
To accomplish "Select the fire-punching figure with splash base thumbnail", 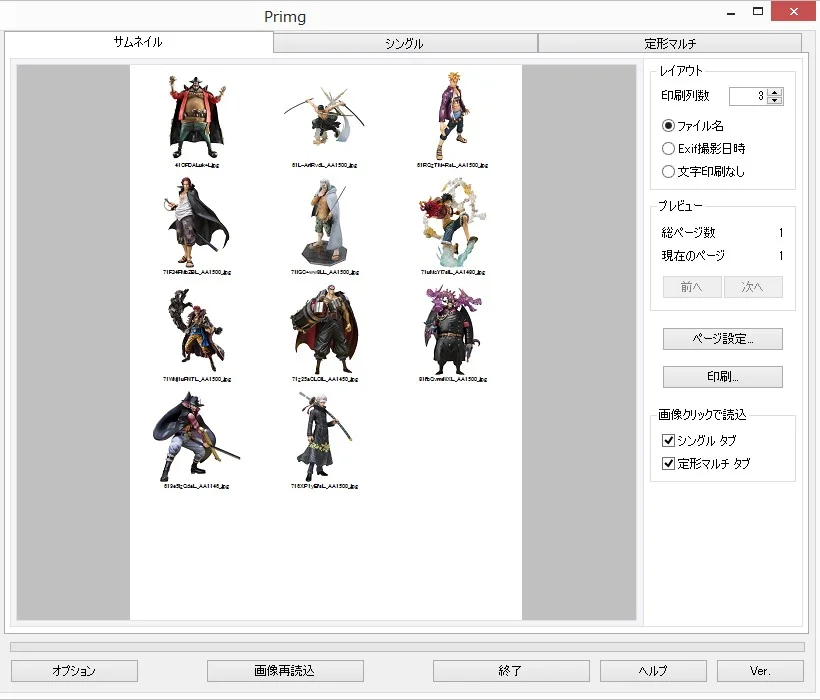I will coord(452,223).
